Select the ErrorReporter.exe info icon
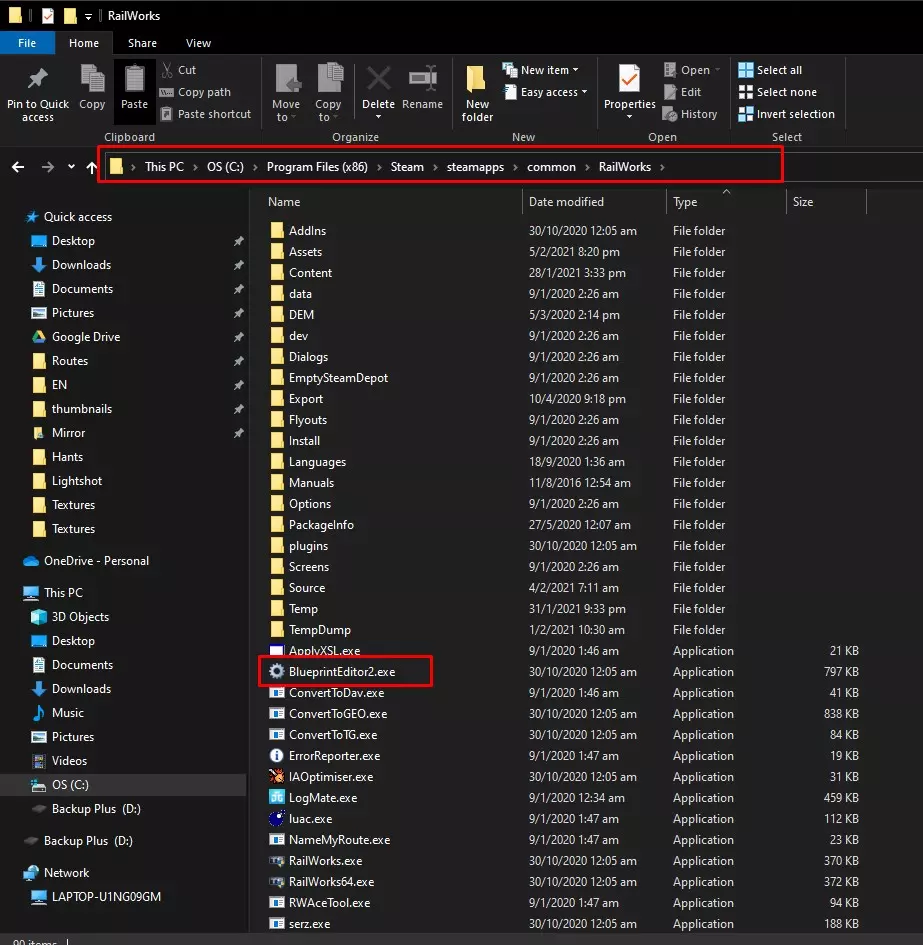The image size is (923, 945). (x=277, y=755)
